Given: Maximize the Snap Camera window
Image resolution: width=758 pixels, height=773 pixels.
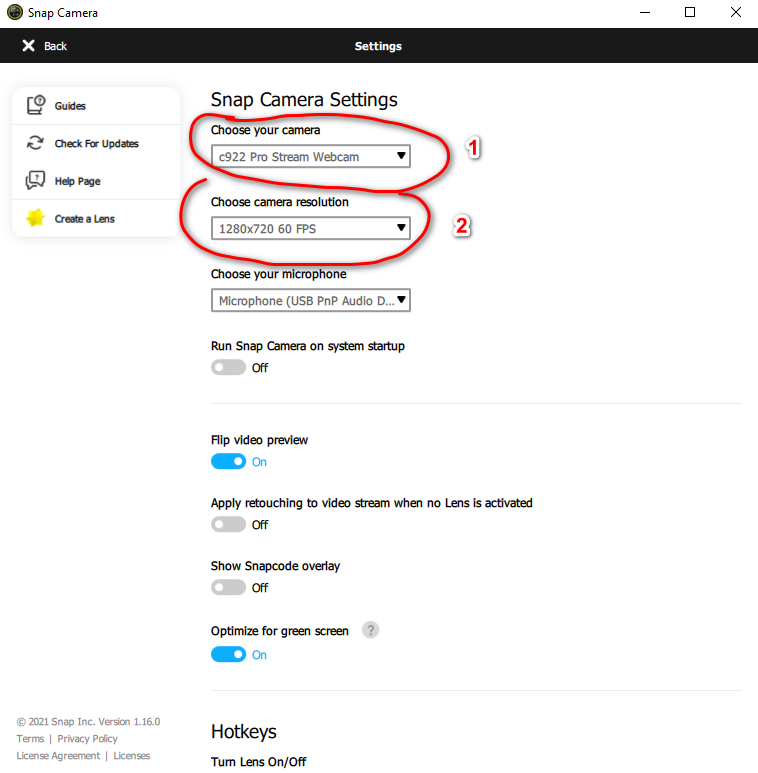Looking at the screenshot, I should pyautogui.click(x=690, y=12).
